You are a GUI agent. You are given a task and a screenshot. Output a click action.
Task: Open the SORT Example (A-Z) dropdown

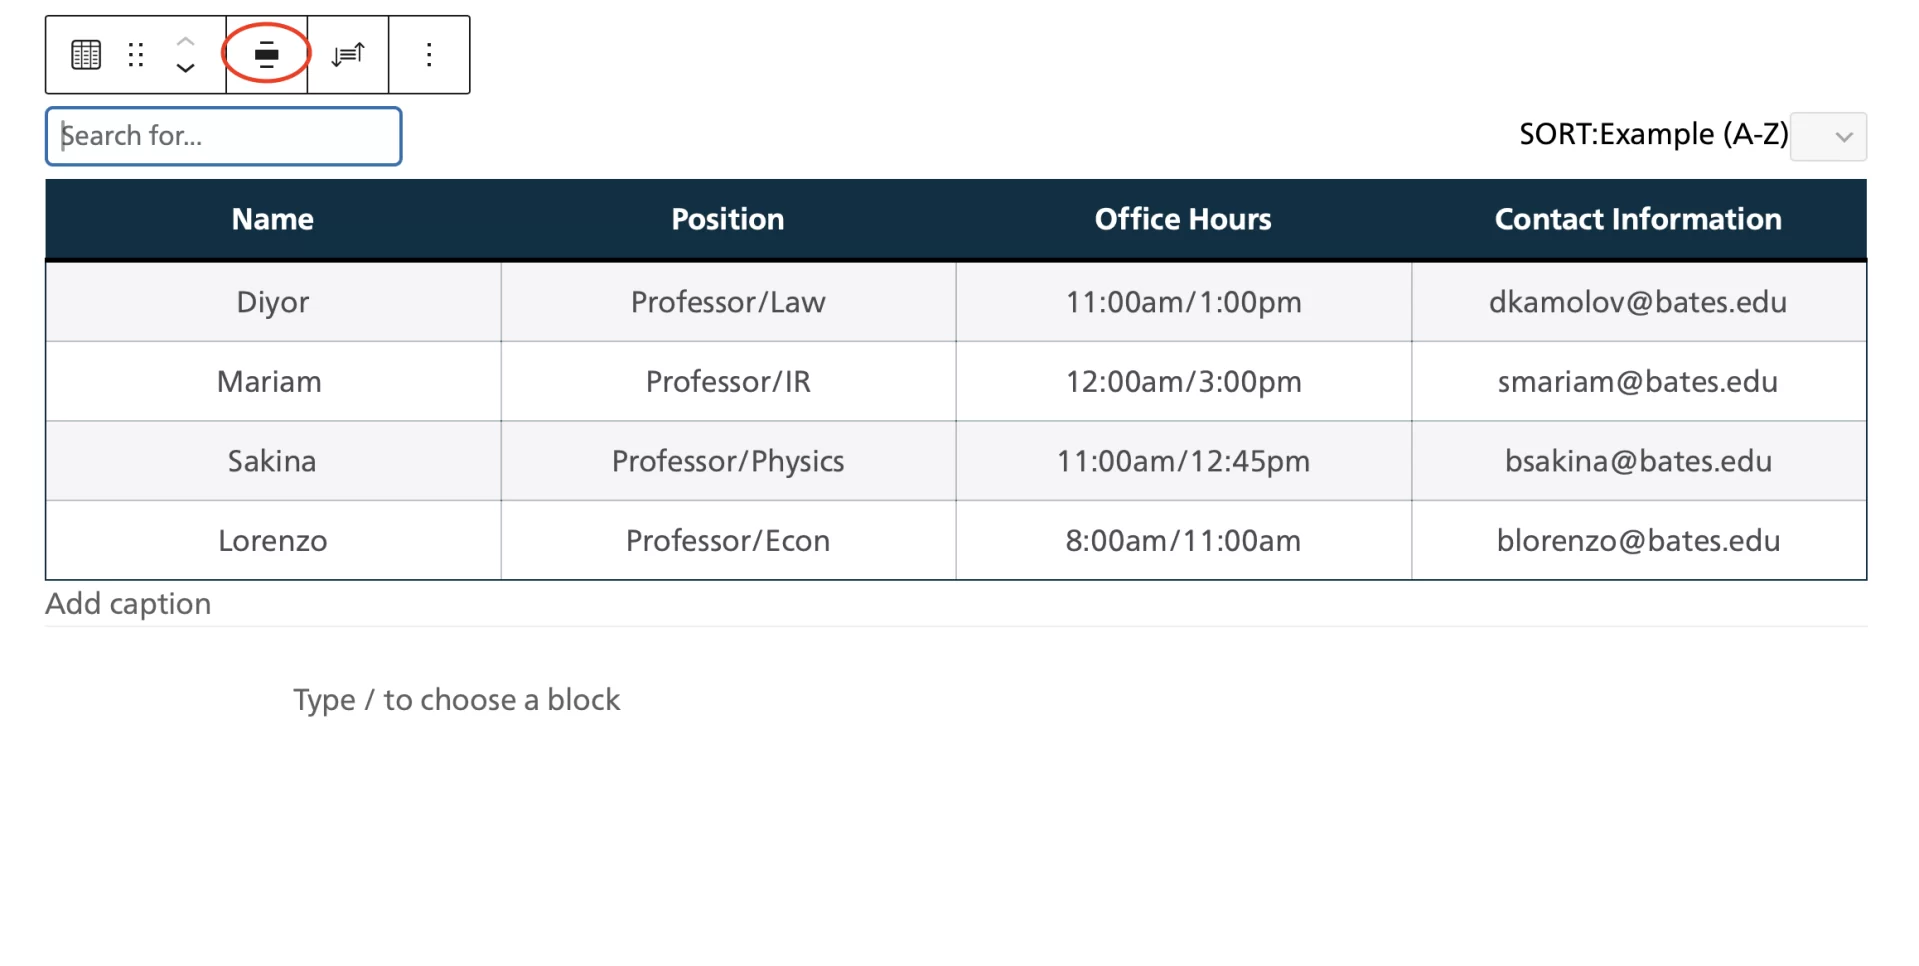click(x=1828, y=137)
